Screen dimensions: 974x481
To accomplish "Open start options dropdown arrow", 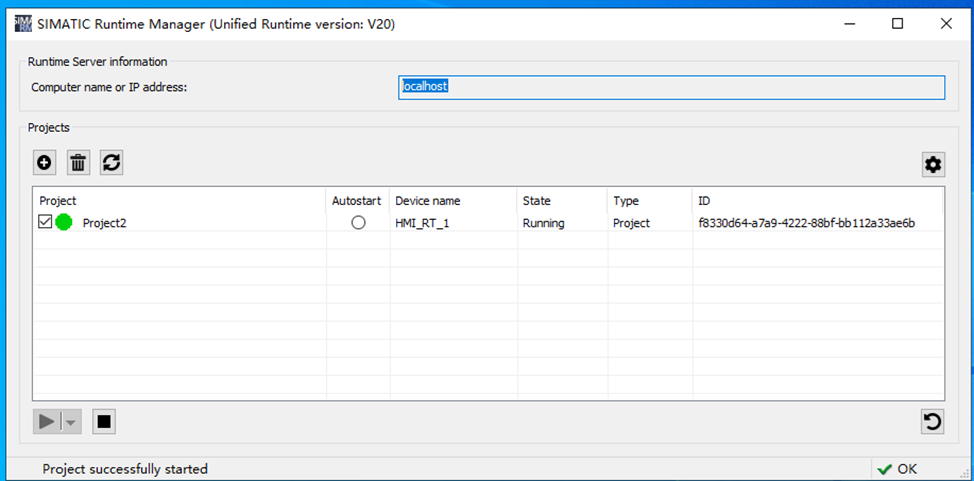I will pos(71,422).
